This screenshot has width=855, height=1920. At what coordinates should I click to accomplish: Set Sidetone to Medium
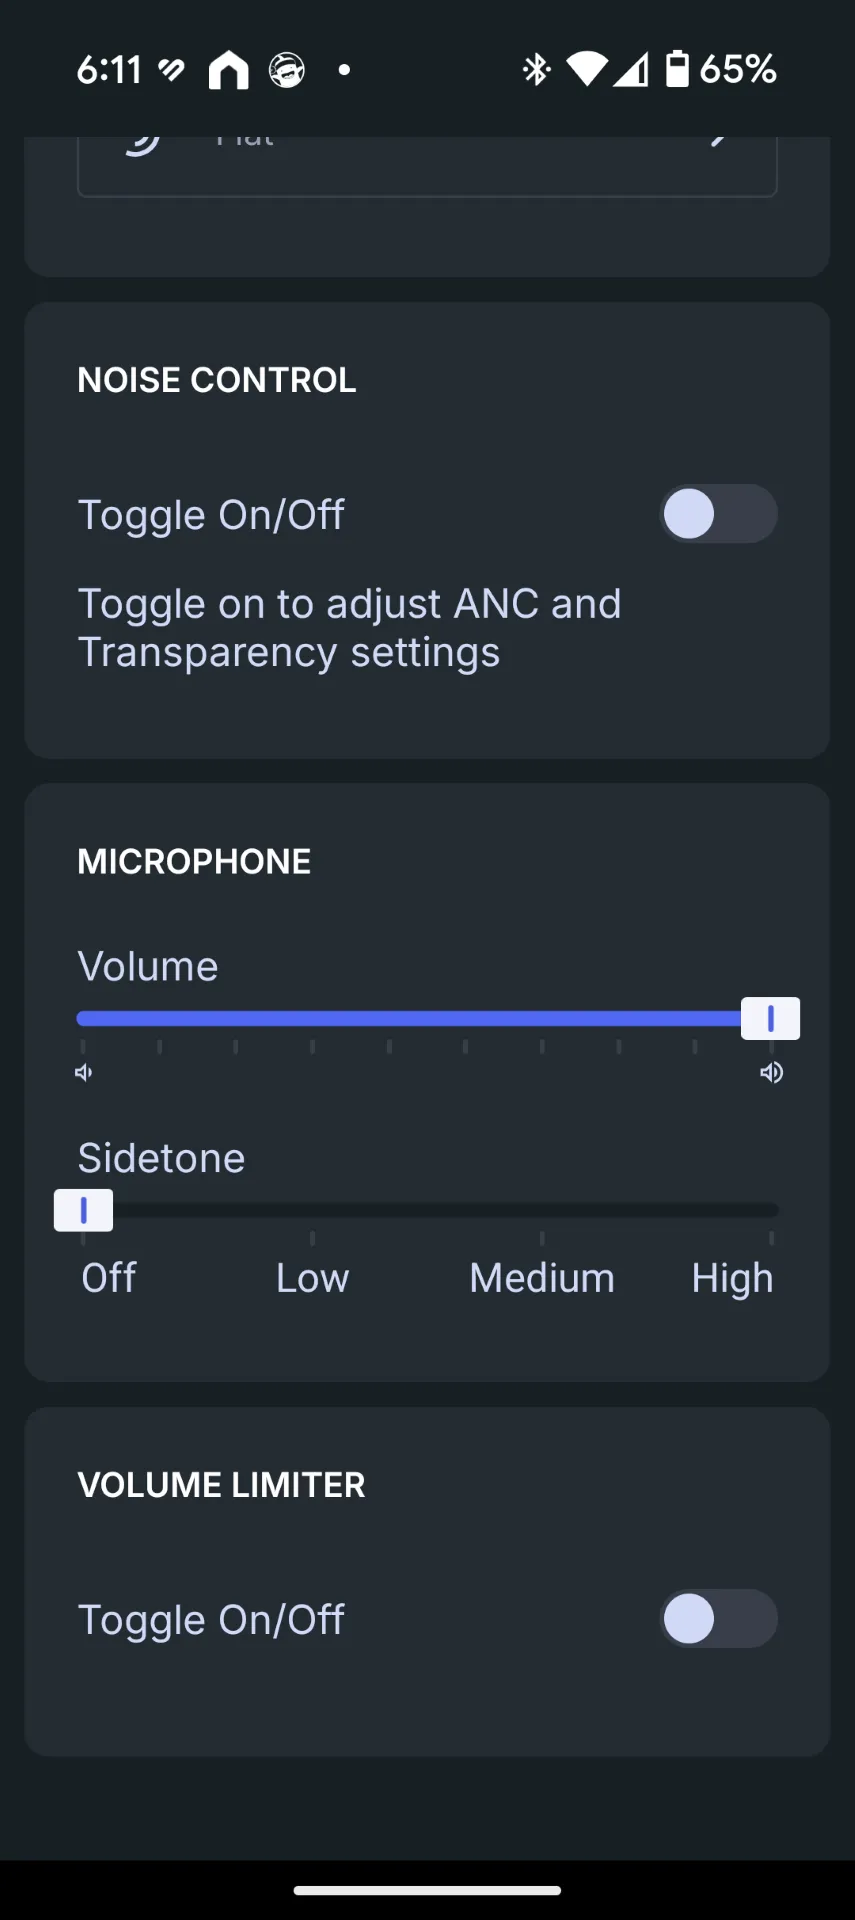coord(542,1278)
